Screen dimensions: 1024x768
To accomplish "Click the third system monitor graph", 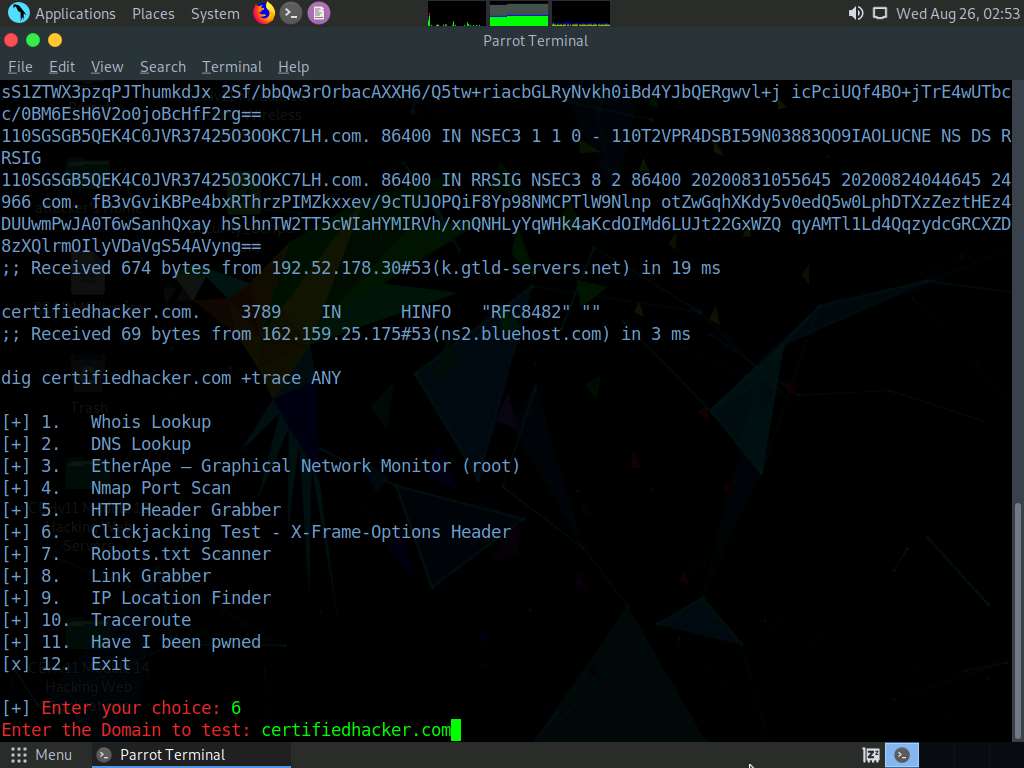I will pos(581,14).
